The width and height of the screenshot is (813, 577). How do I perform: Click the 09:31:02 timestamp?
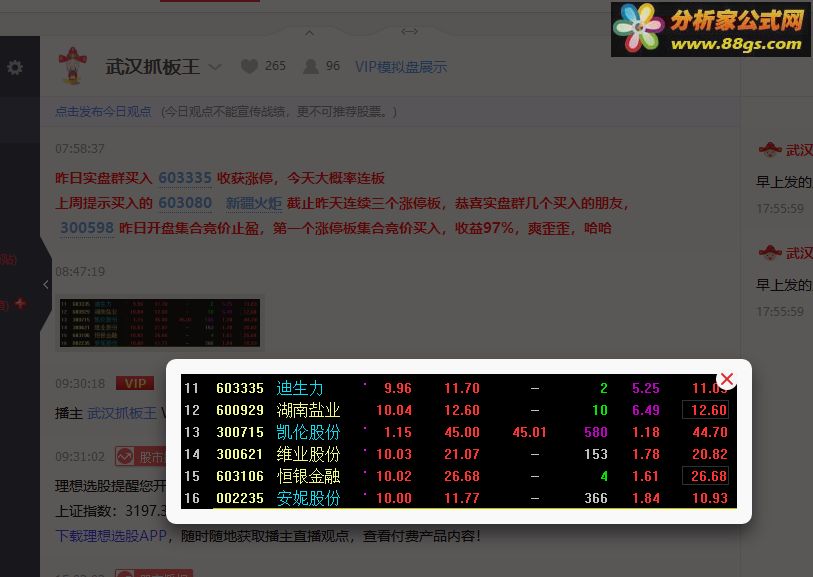(80, 457)
